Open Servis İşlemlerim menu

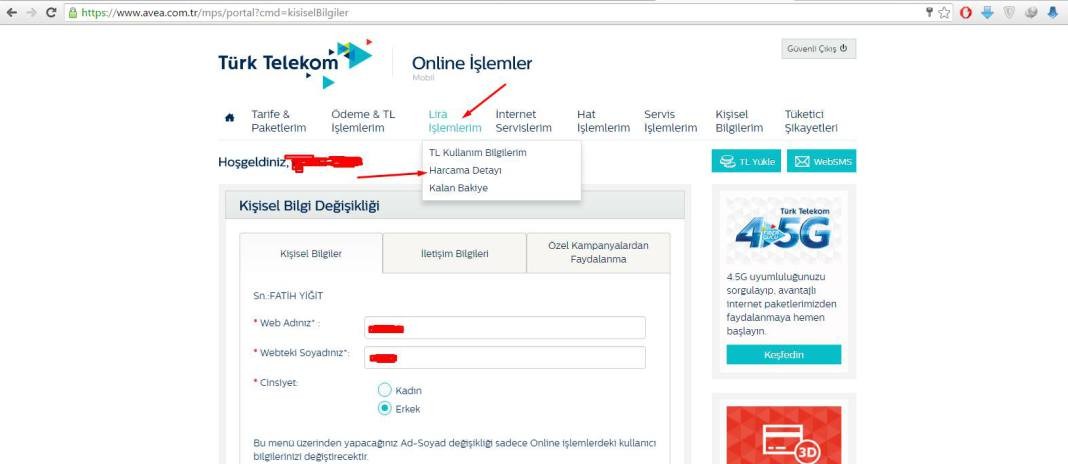pos(671,121)
